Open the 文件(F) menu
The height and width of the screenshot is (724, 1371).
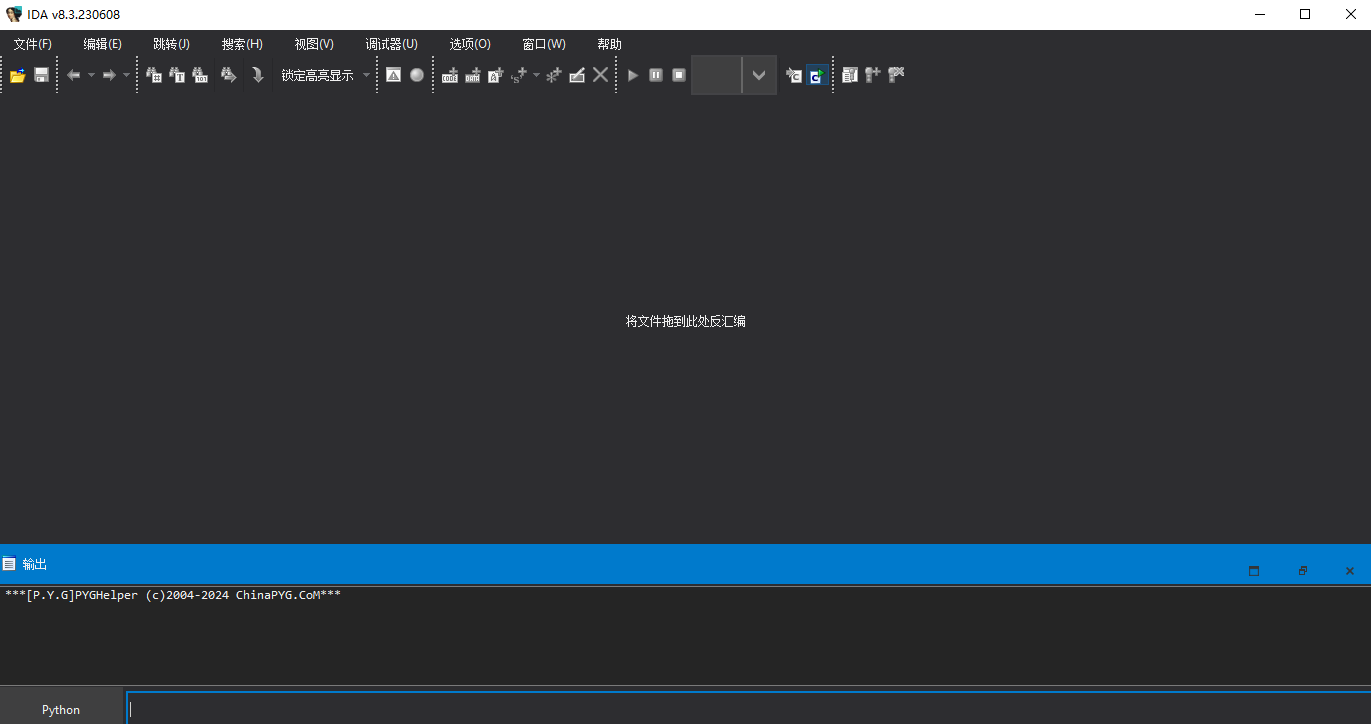32,44
